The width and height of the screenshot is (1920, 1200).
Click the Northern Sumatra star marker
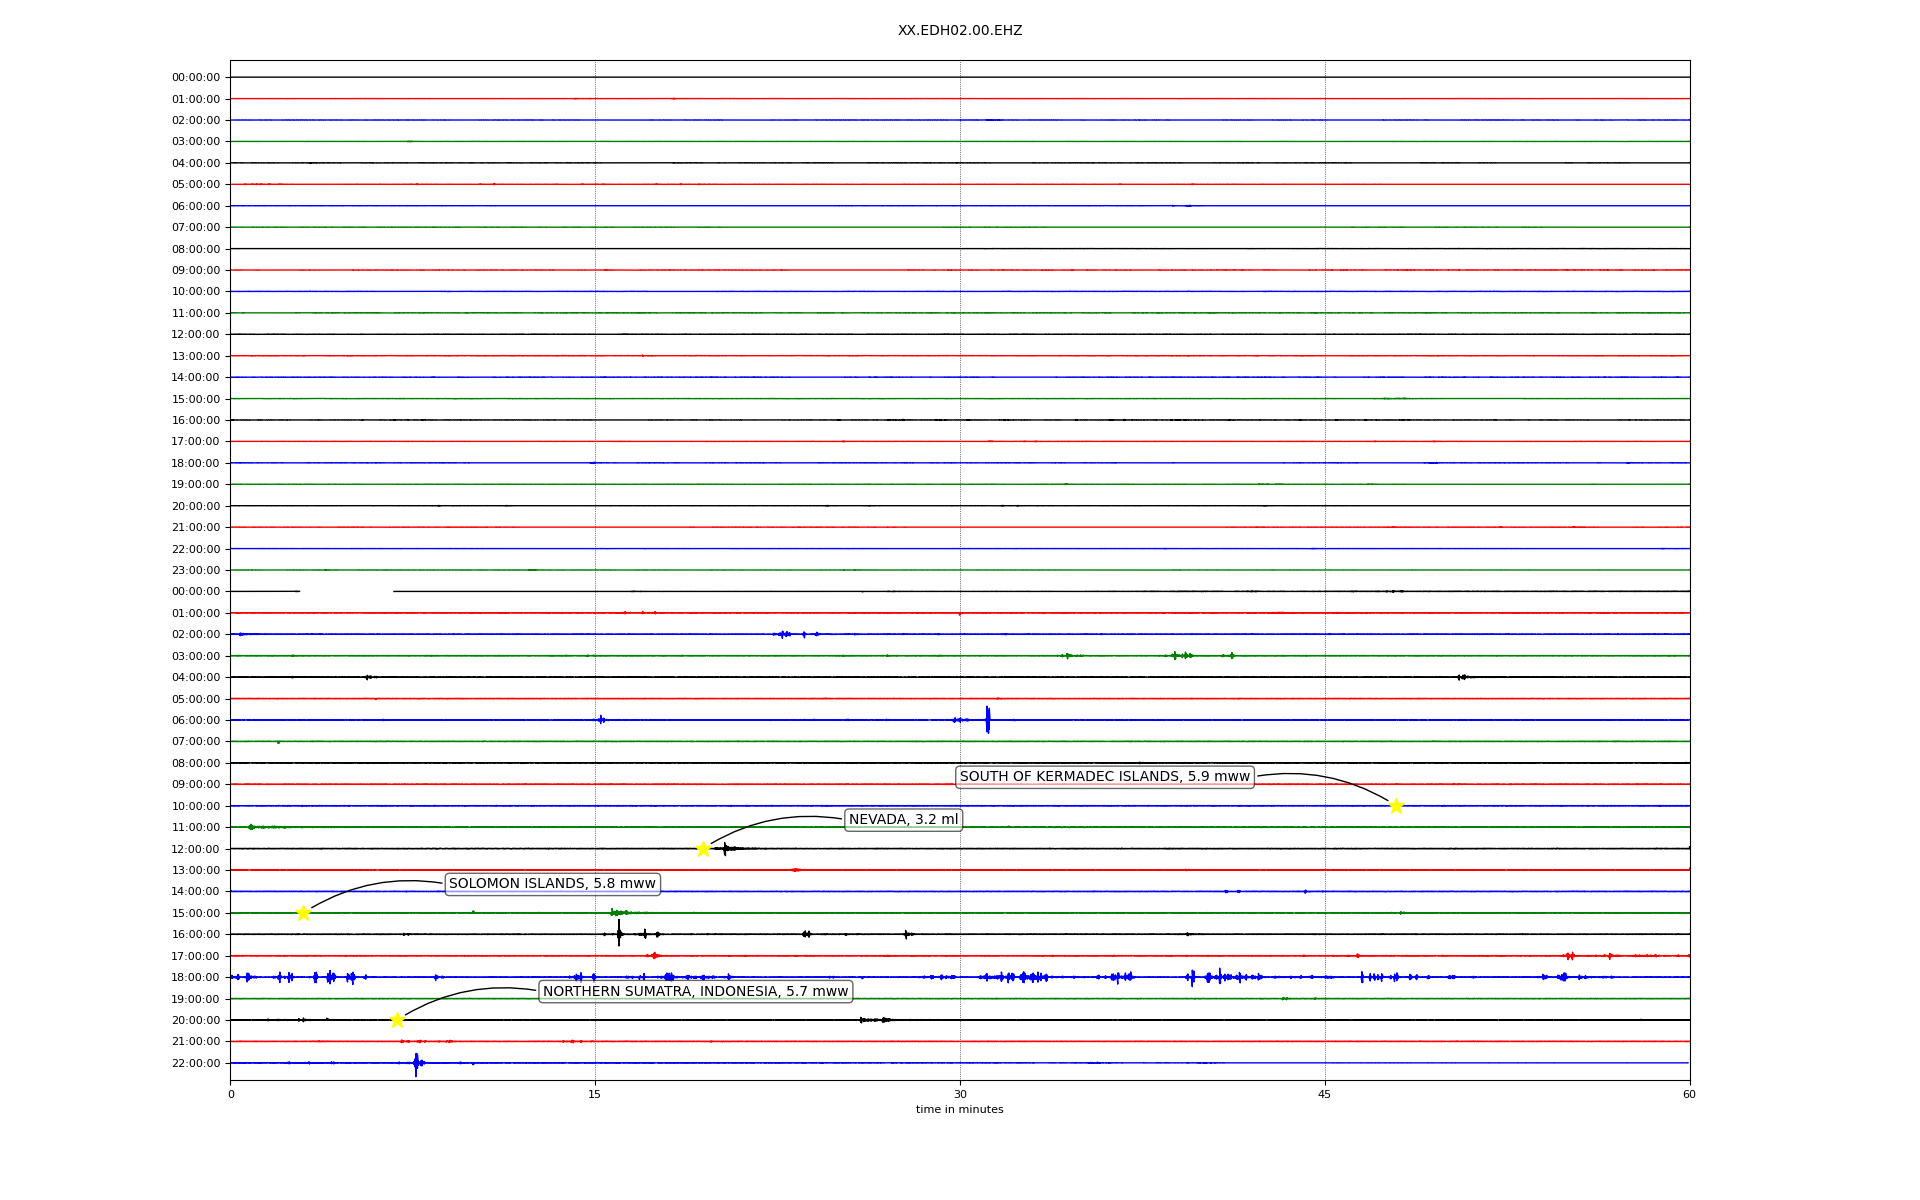point(397,1020)
